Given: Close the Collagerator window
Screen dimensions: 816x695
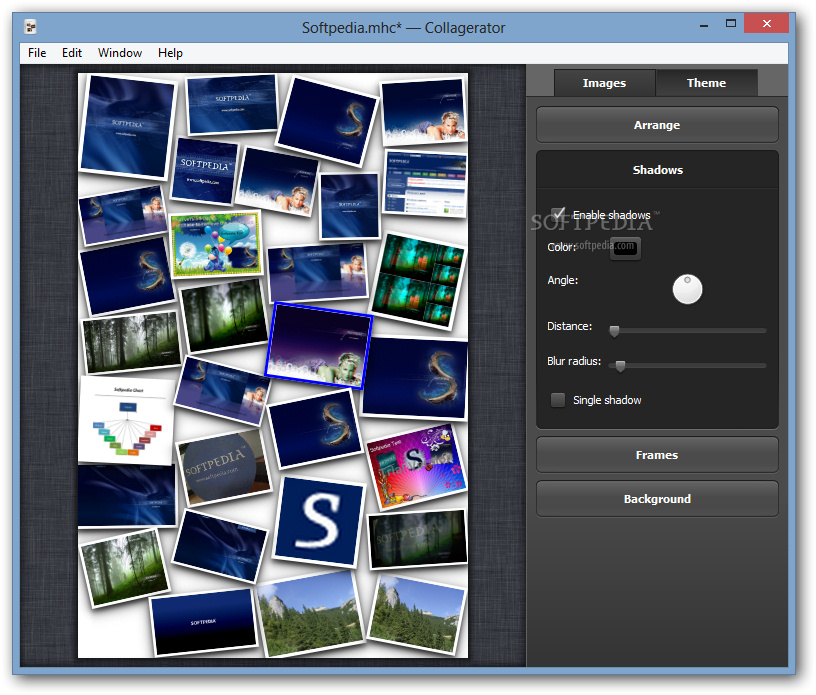Looking at the screenshot, I should point(766,23).
